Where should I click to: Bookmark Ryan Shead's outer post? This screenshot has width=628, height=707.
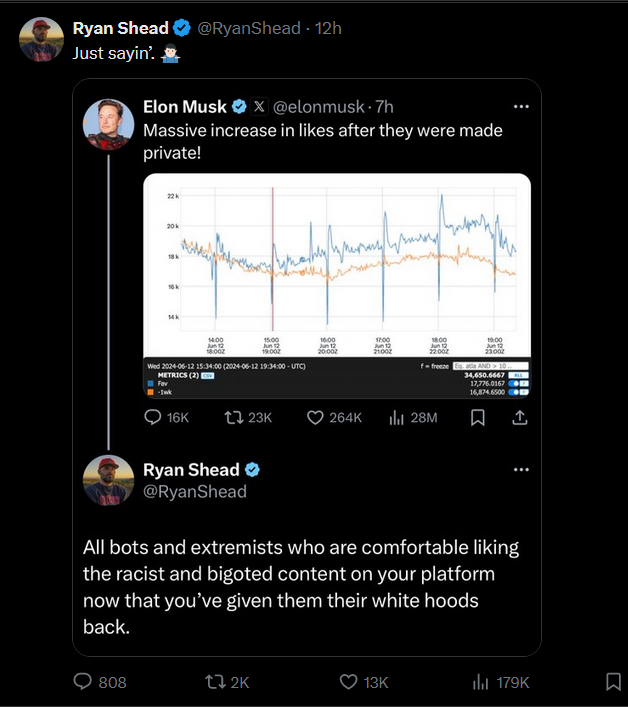coord(613,682)
